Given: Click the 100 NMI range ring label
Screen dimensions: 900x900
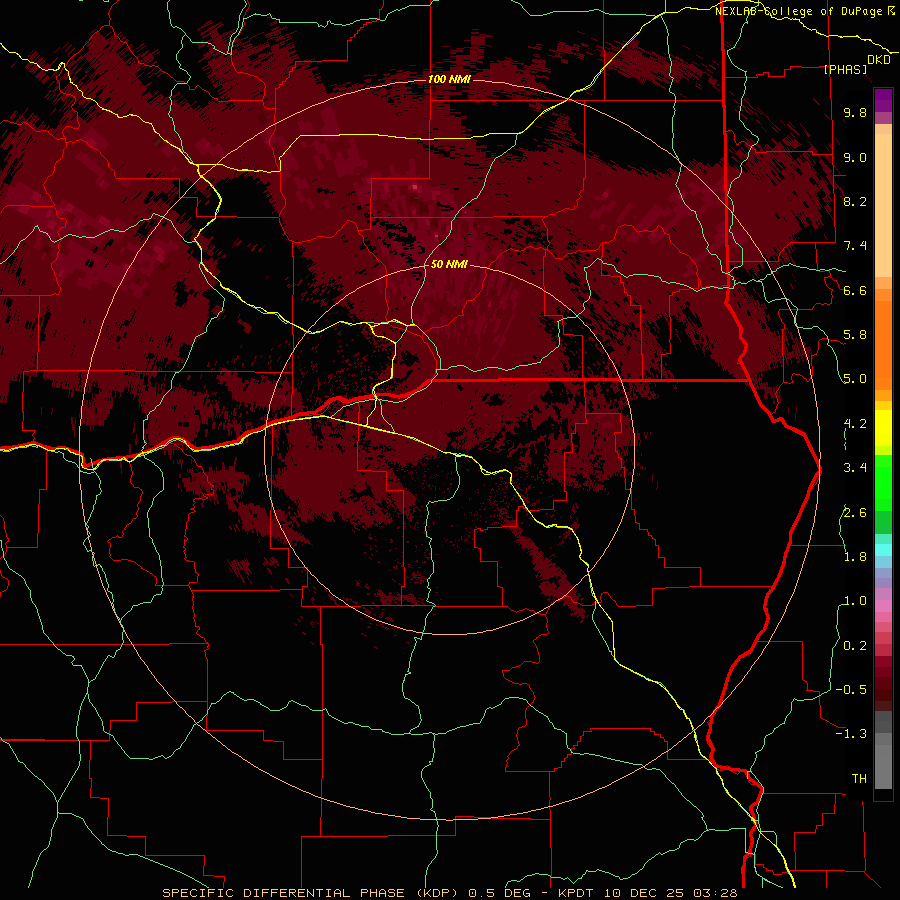Looking at the screenshot, I should [x=449, y=79].
